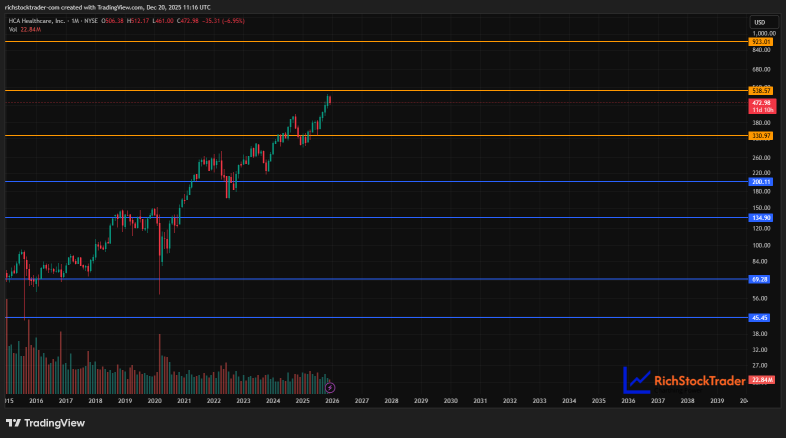This screenshot has height=438, width=786.
Task: Click the 2039 label on time axis
Action: coord(717,401)
